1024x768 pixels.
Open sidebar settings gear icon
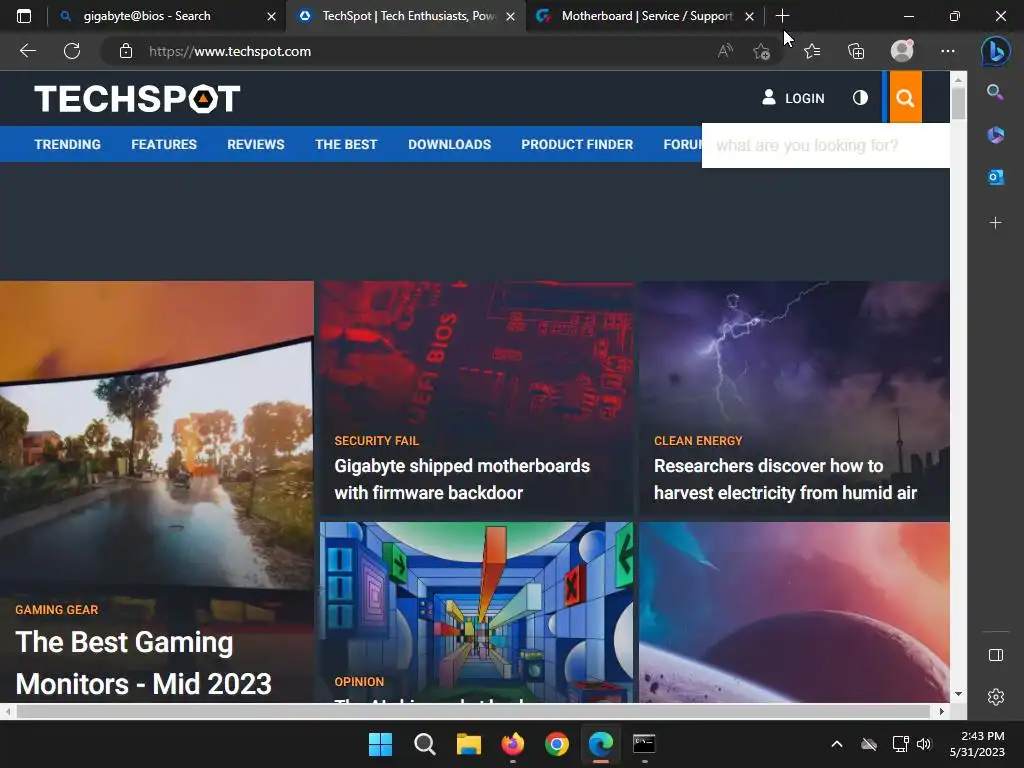(x=995, y=697)
